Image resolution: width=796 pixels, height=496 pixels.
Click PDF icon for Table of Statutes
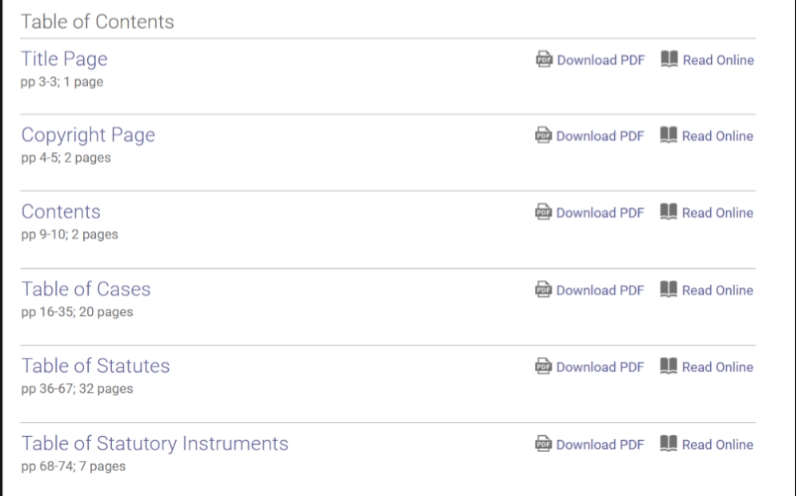544,367
